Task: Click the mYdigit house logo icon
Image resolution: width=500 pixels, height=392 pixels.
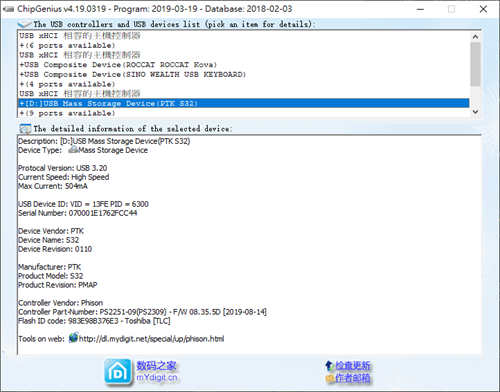Action: click(118, 371)
